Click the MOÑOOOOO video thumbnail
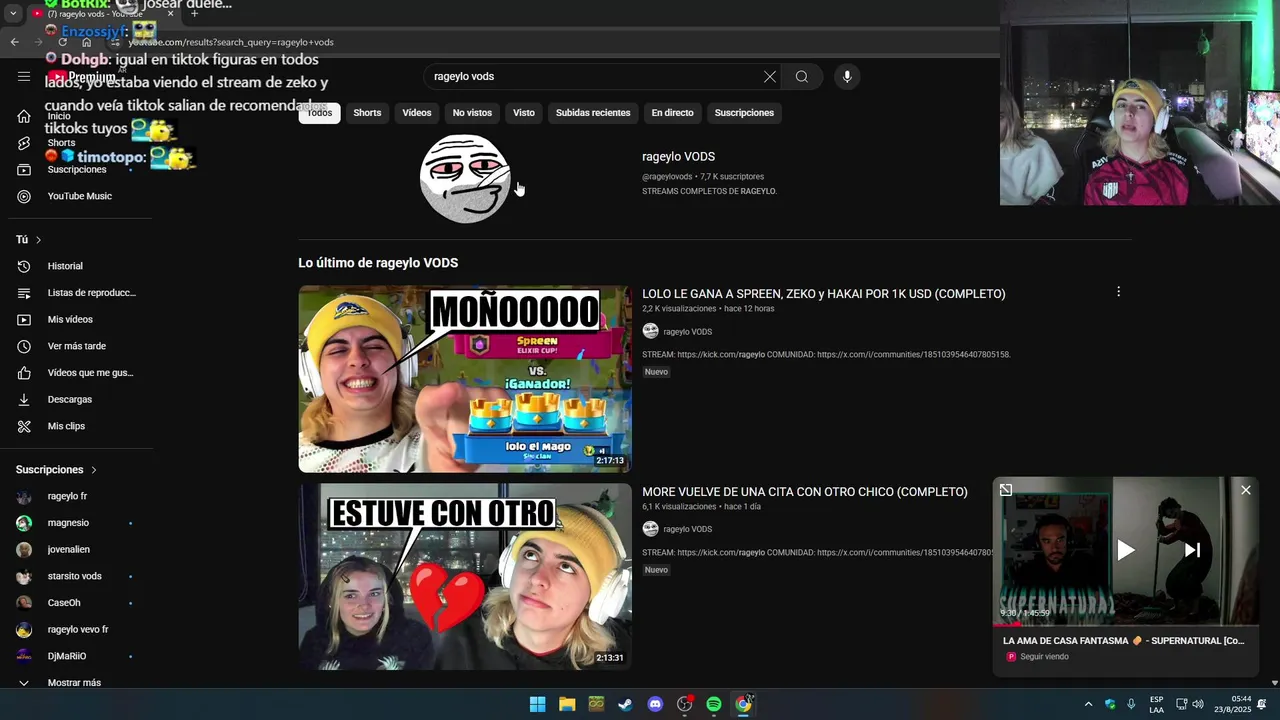 pyautogui.click(x=465, y=379)
